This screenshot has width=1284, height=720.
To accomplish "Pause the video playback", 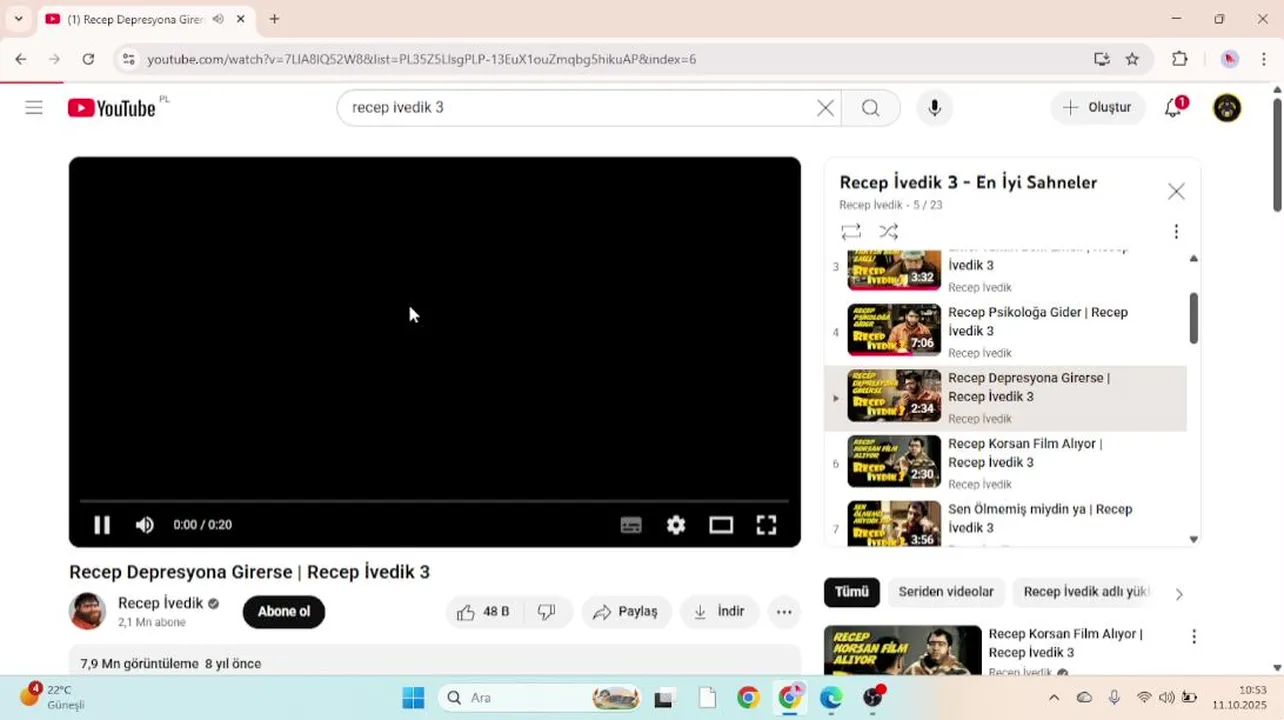I will pyautogui.click(x=102, y=525).
